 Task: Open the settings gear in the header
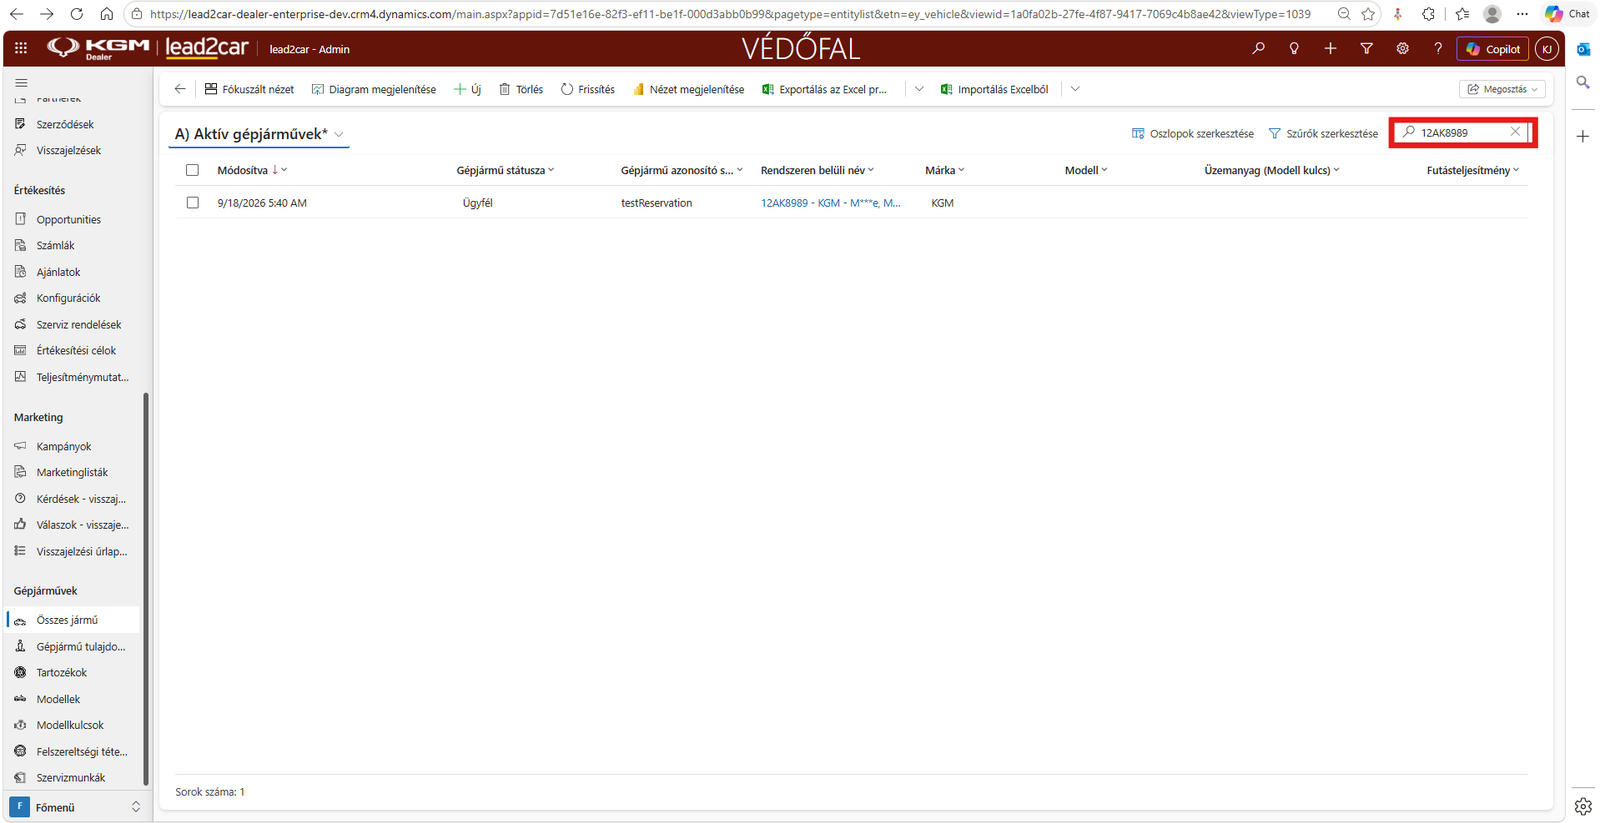tap(1402, 48)
